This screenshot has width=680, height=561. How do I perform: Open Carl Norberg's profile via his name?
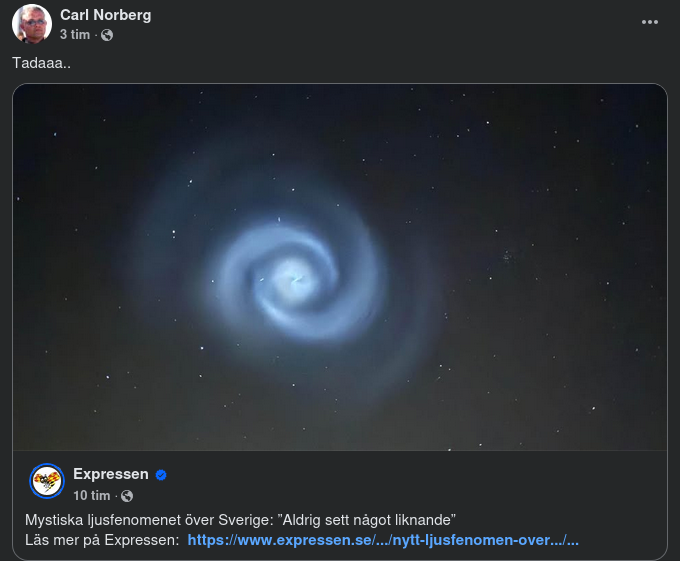click(x=105, y=15)
